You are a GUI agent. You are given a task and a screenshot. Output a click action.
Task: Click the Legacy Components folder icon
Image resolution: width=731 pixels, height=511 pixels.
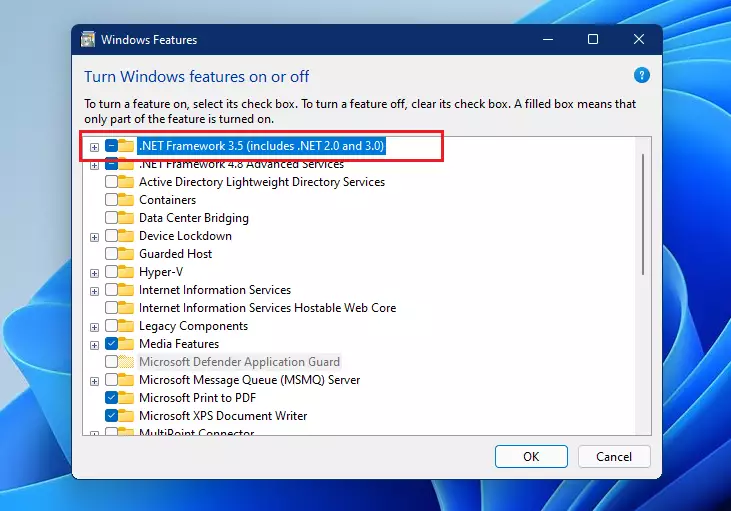click(126, 326)
